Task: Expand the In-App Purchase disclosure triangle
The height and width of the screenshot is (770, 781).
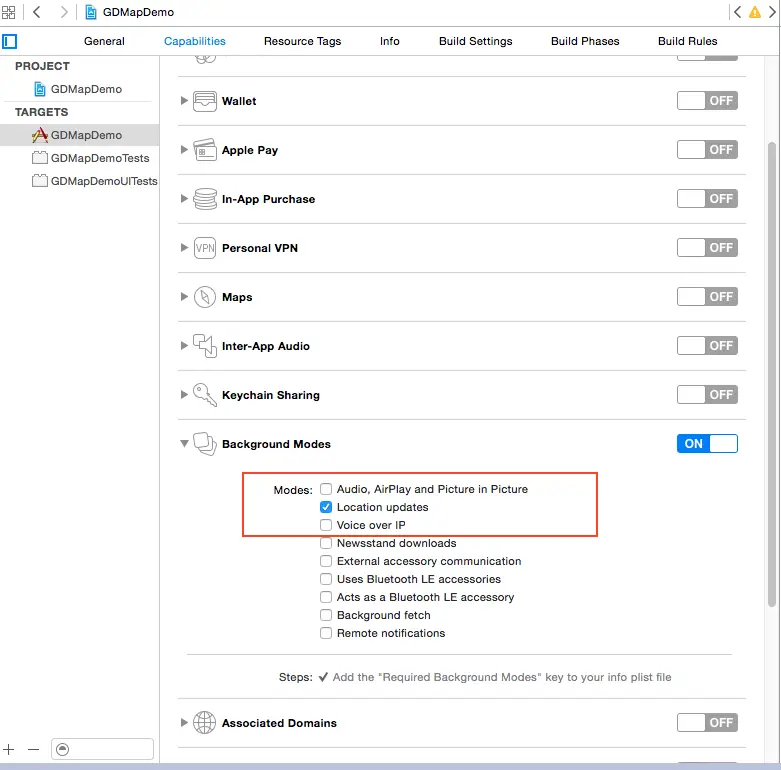Action: point(184,199)
